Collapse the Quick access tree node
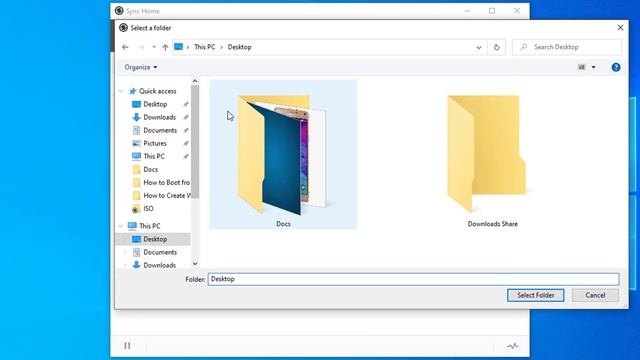Viewport: 640px width, 360px height. (121, 91)
